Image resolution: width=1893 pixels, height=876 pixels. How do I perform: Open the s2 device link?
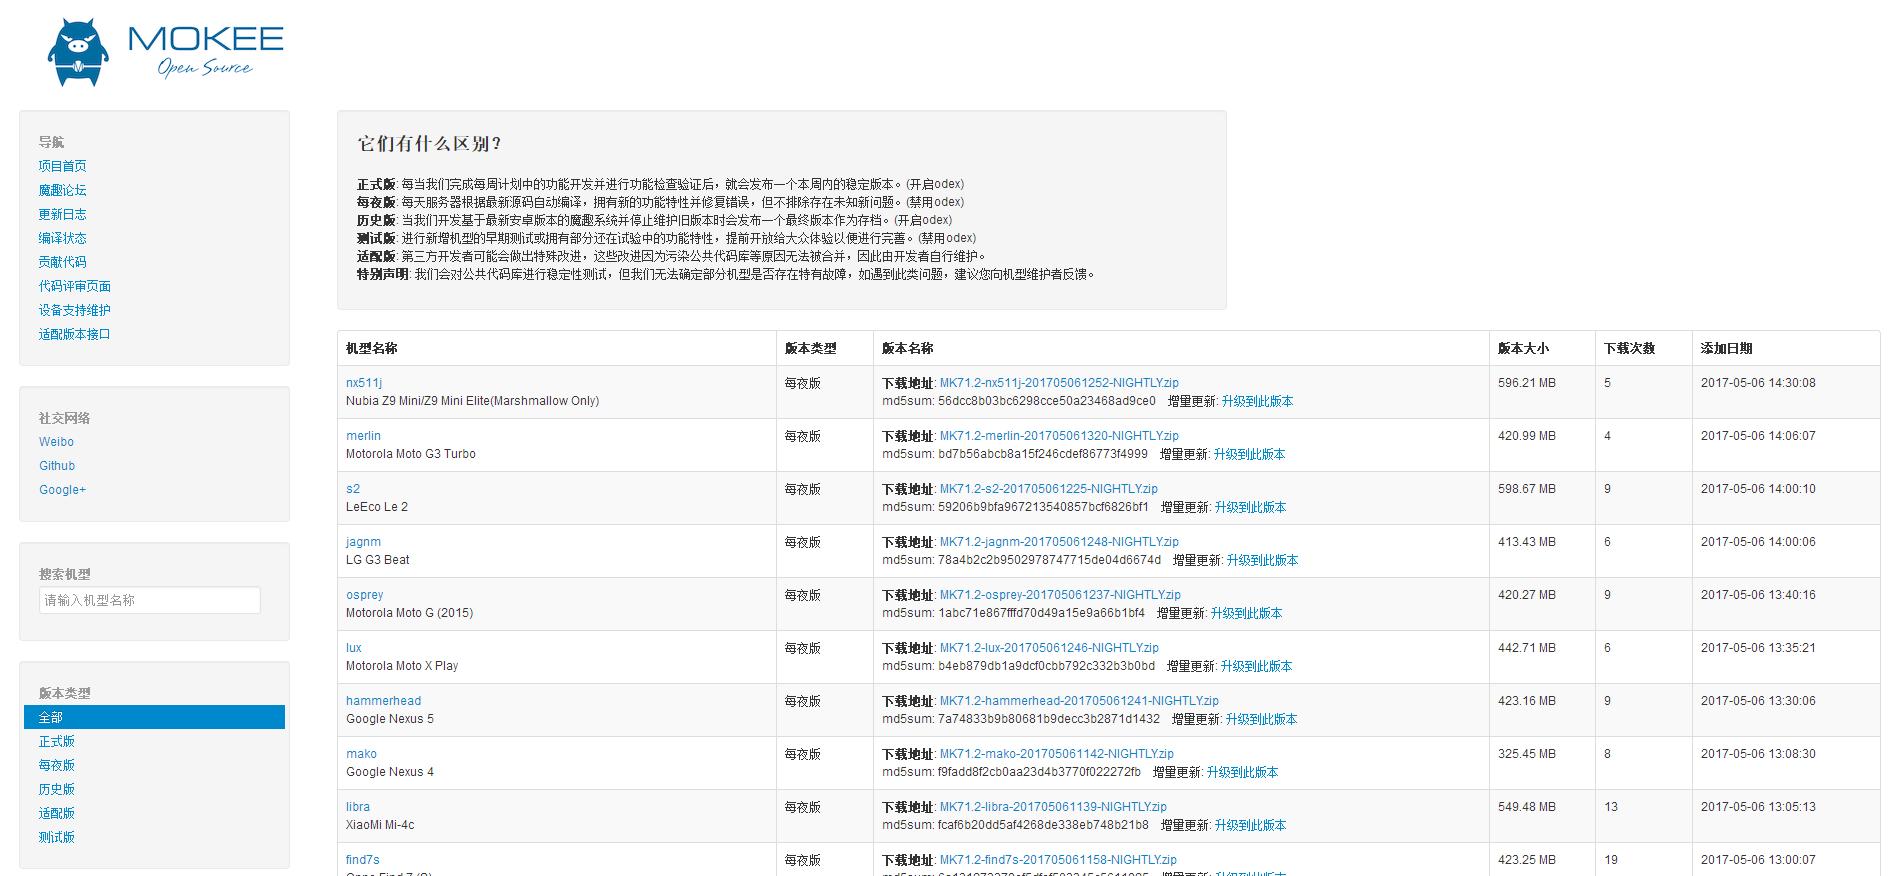pos(353,489)
